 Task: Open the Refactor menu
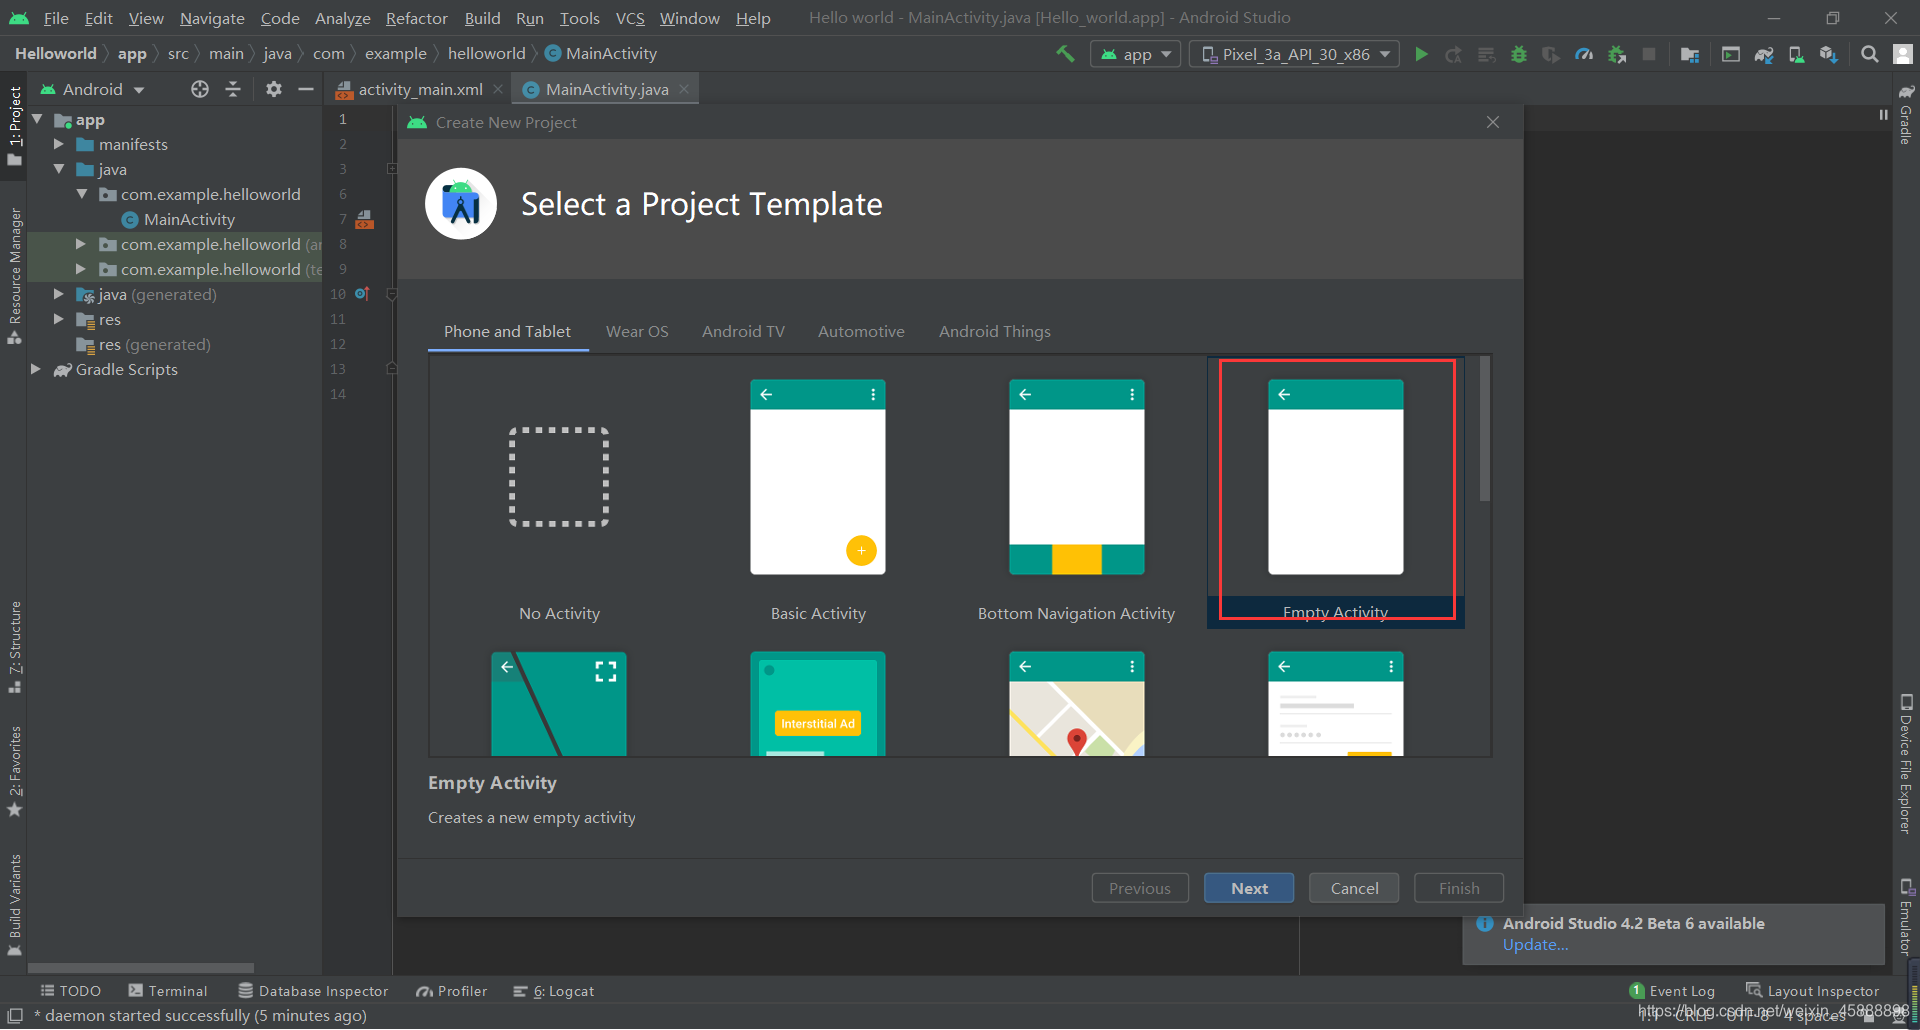coord(417,18)
